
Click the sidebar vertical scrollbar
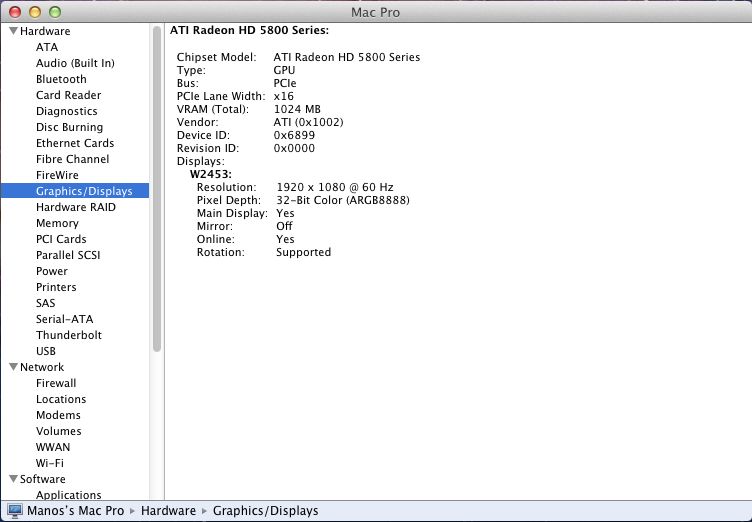(157, 189)
